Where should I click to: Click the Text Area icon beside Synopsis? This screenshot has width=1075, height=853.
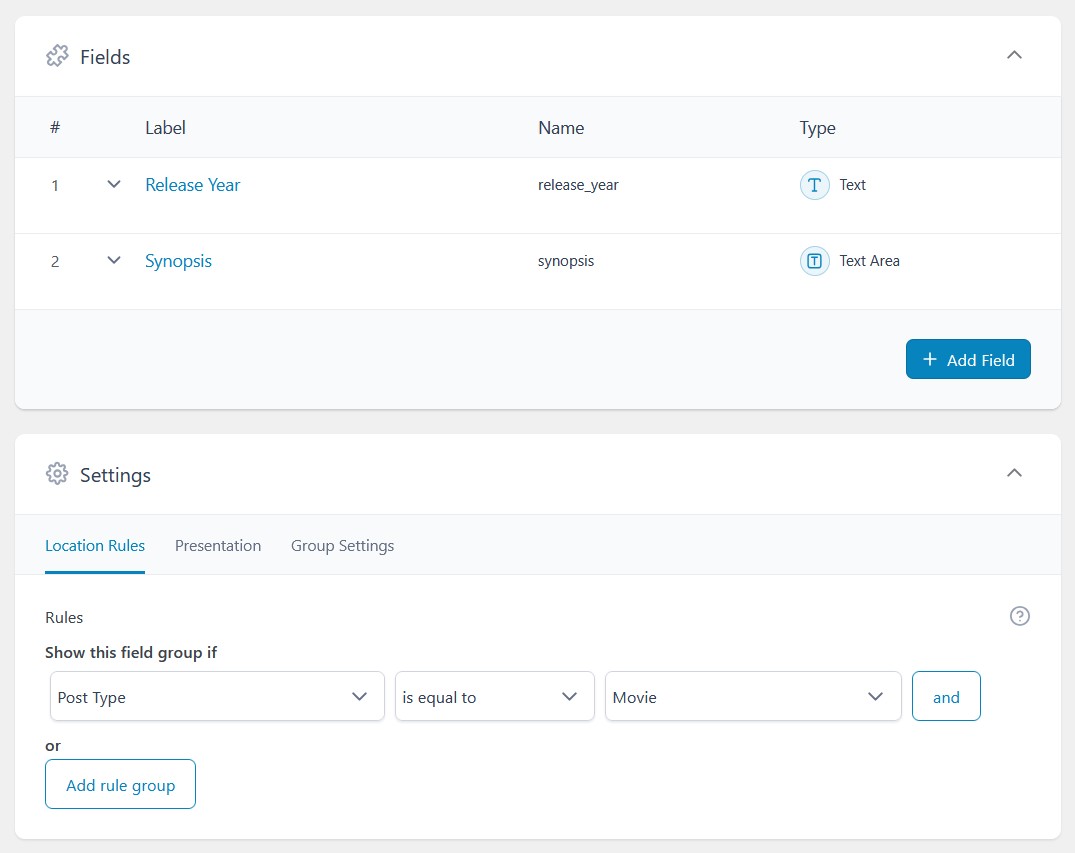[x=814, y=261]
